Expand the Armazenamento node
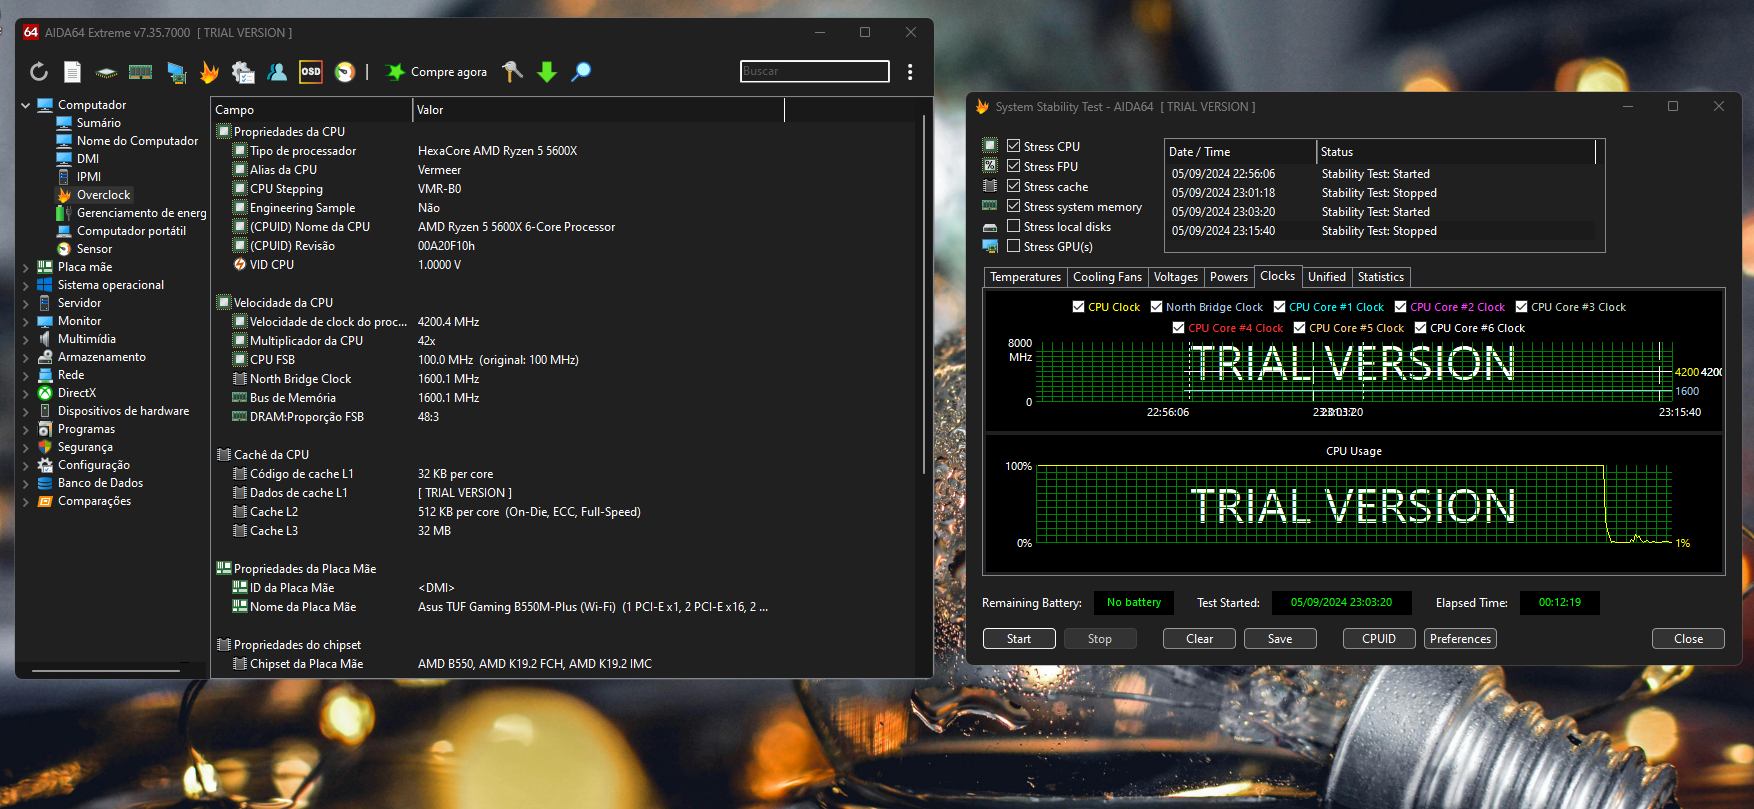1754x809 pixels. 25,357
